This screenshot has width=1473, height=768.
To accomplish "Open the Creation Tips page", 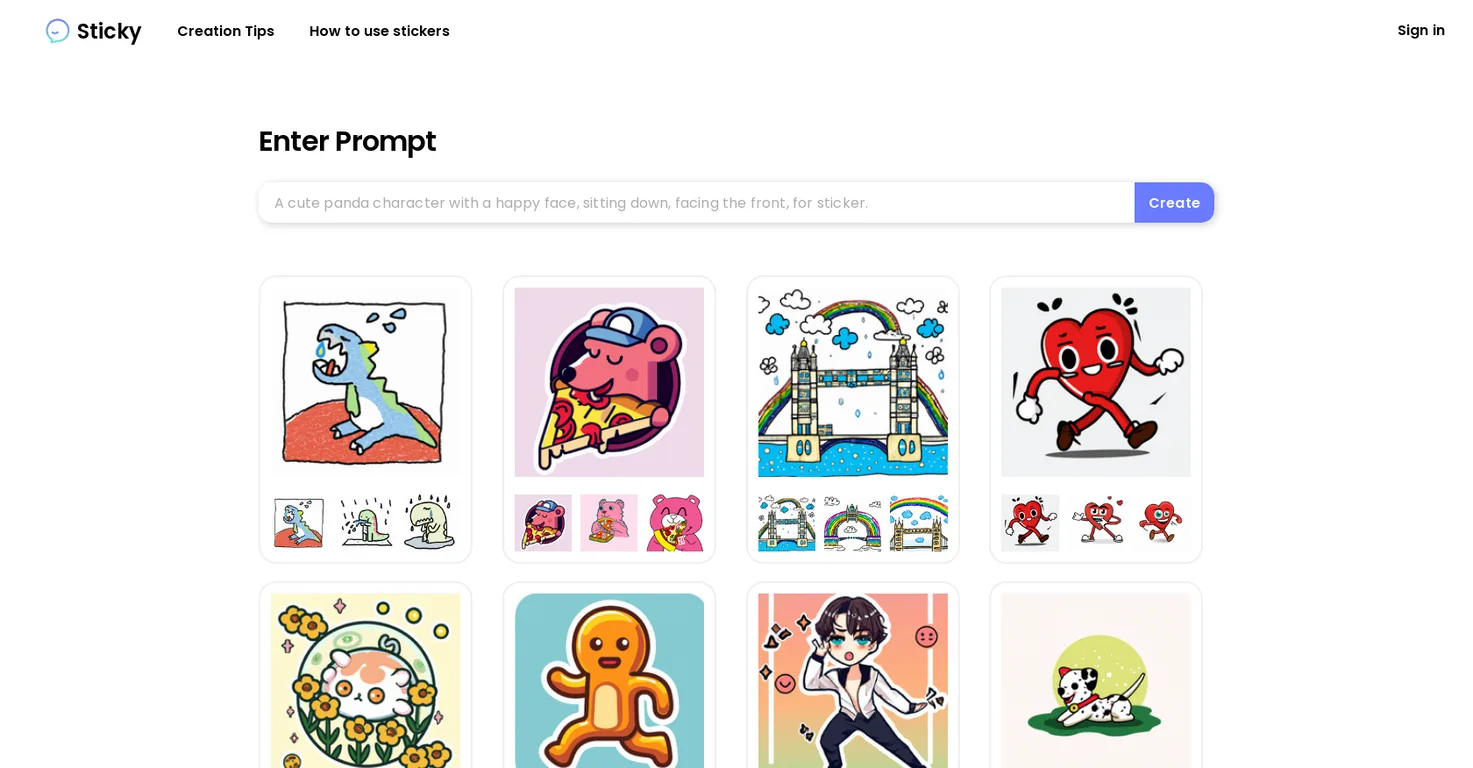I will (x=226, y=31).
